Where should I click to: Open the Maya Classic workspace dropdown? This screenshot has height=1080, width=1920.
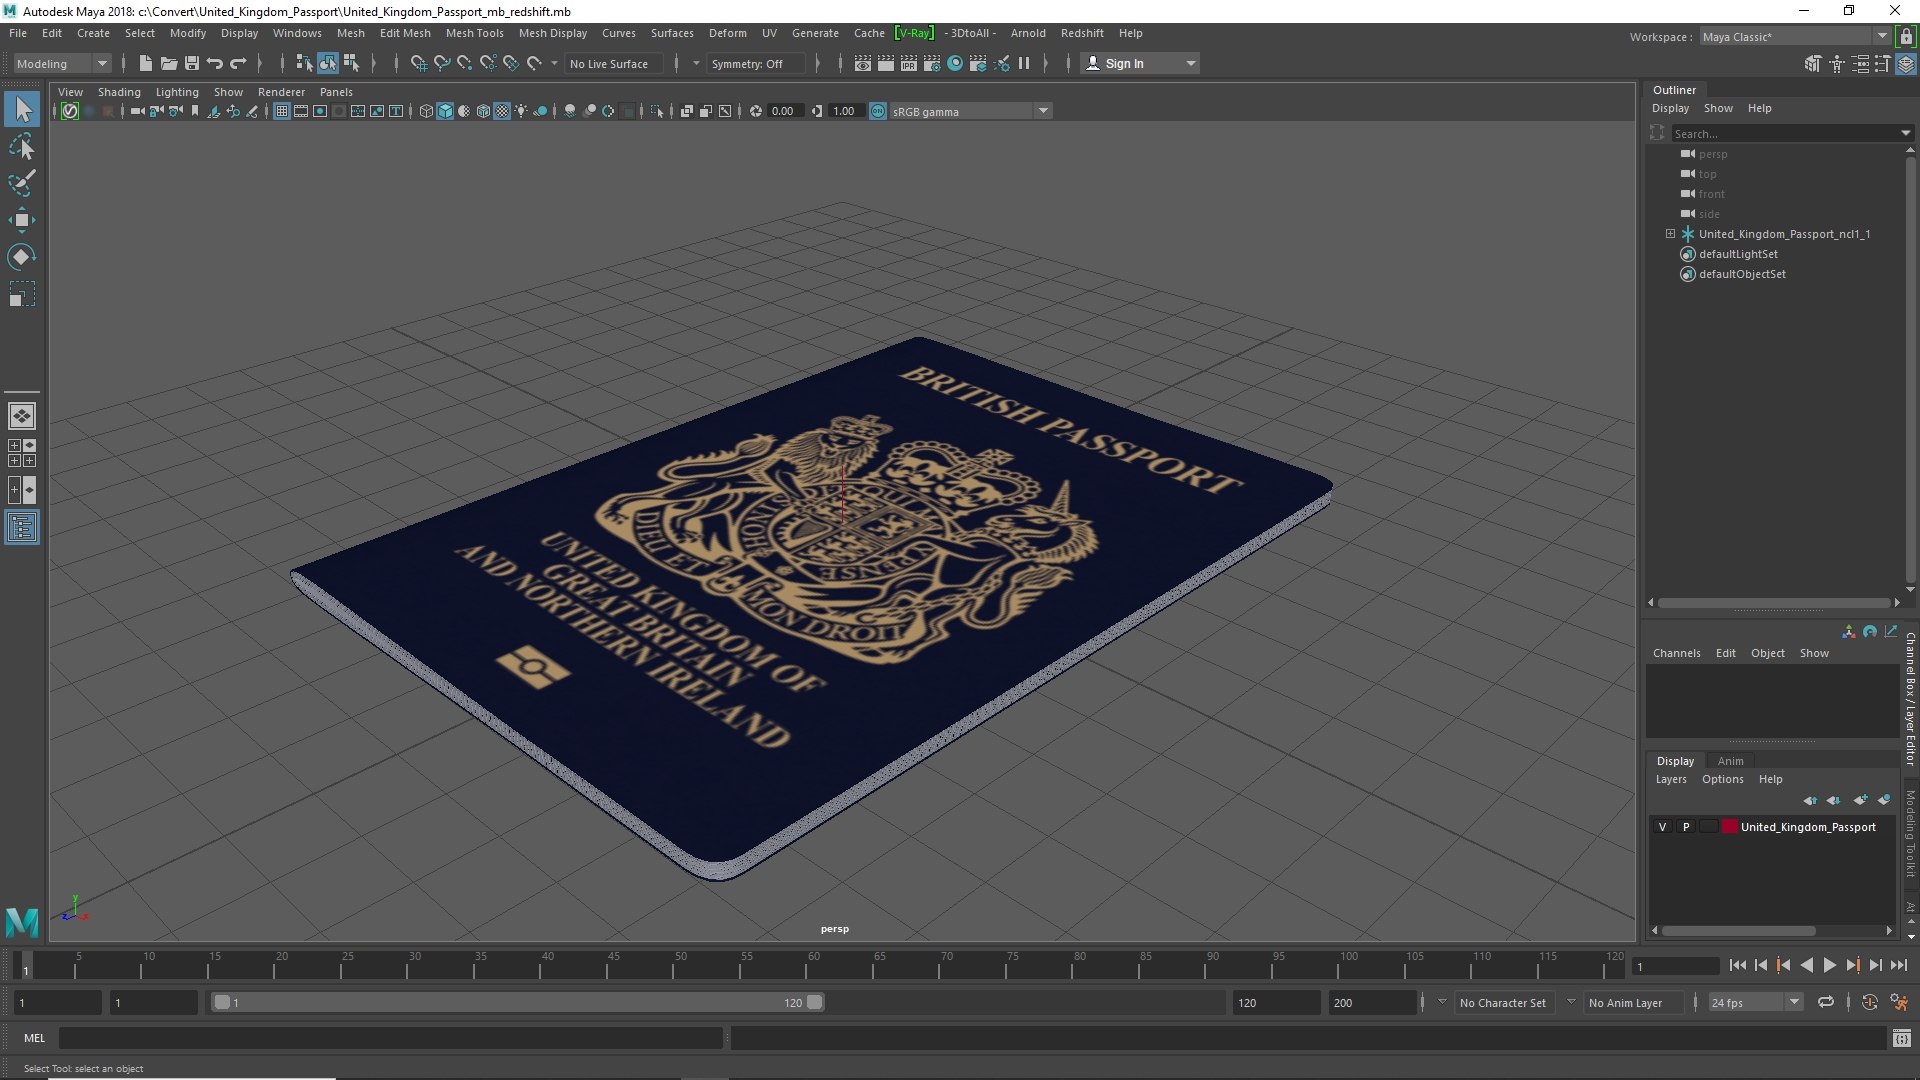[1795, 37]
